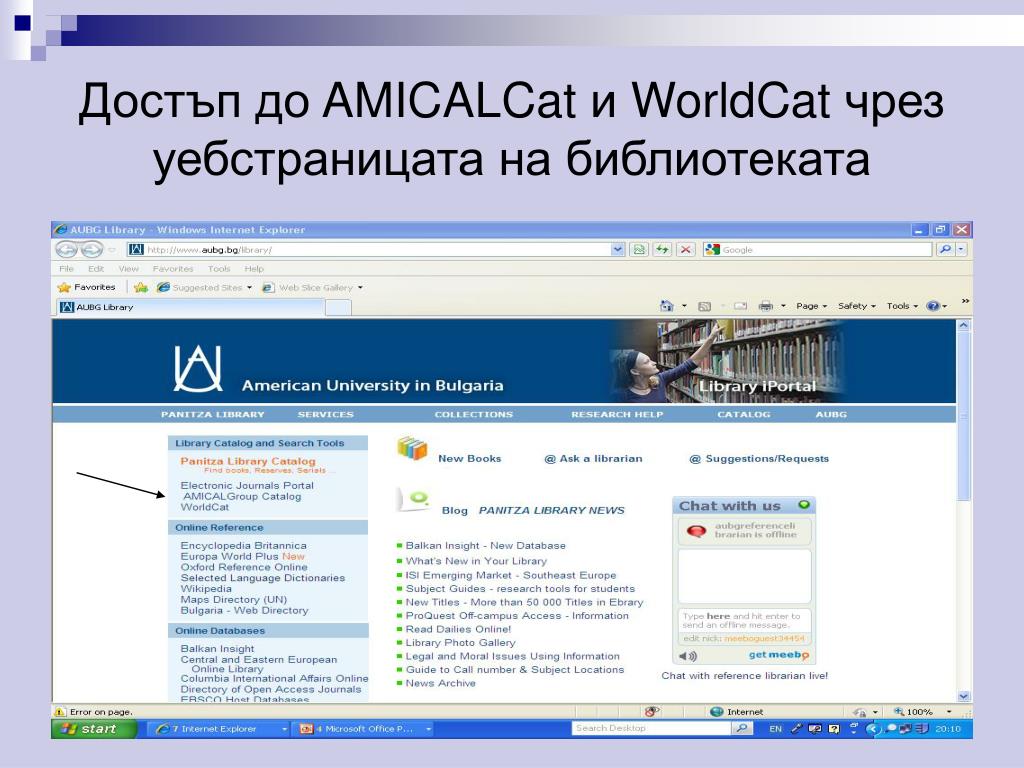Open the Help menu
Screen dimensions: 1024x768
click(x=254, y=268)
